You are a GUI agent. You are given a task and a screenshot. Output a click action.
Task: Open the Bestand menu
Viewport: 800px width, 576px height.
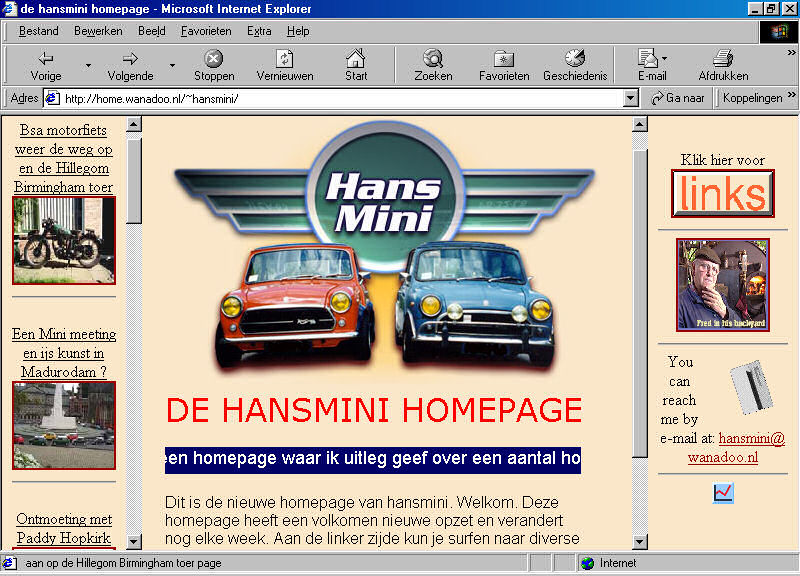click(39, 31)
